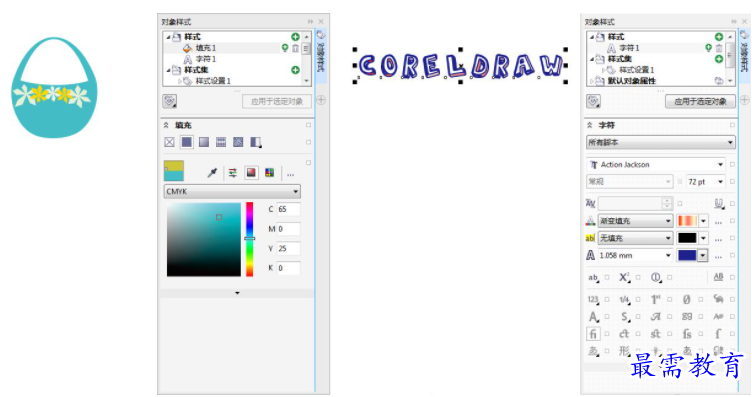This screenshot has height=397, width=752.
Task: Toggle the slashed zero icon
Action: [x=687, y=300]
